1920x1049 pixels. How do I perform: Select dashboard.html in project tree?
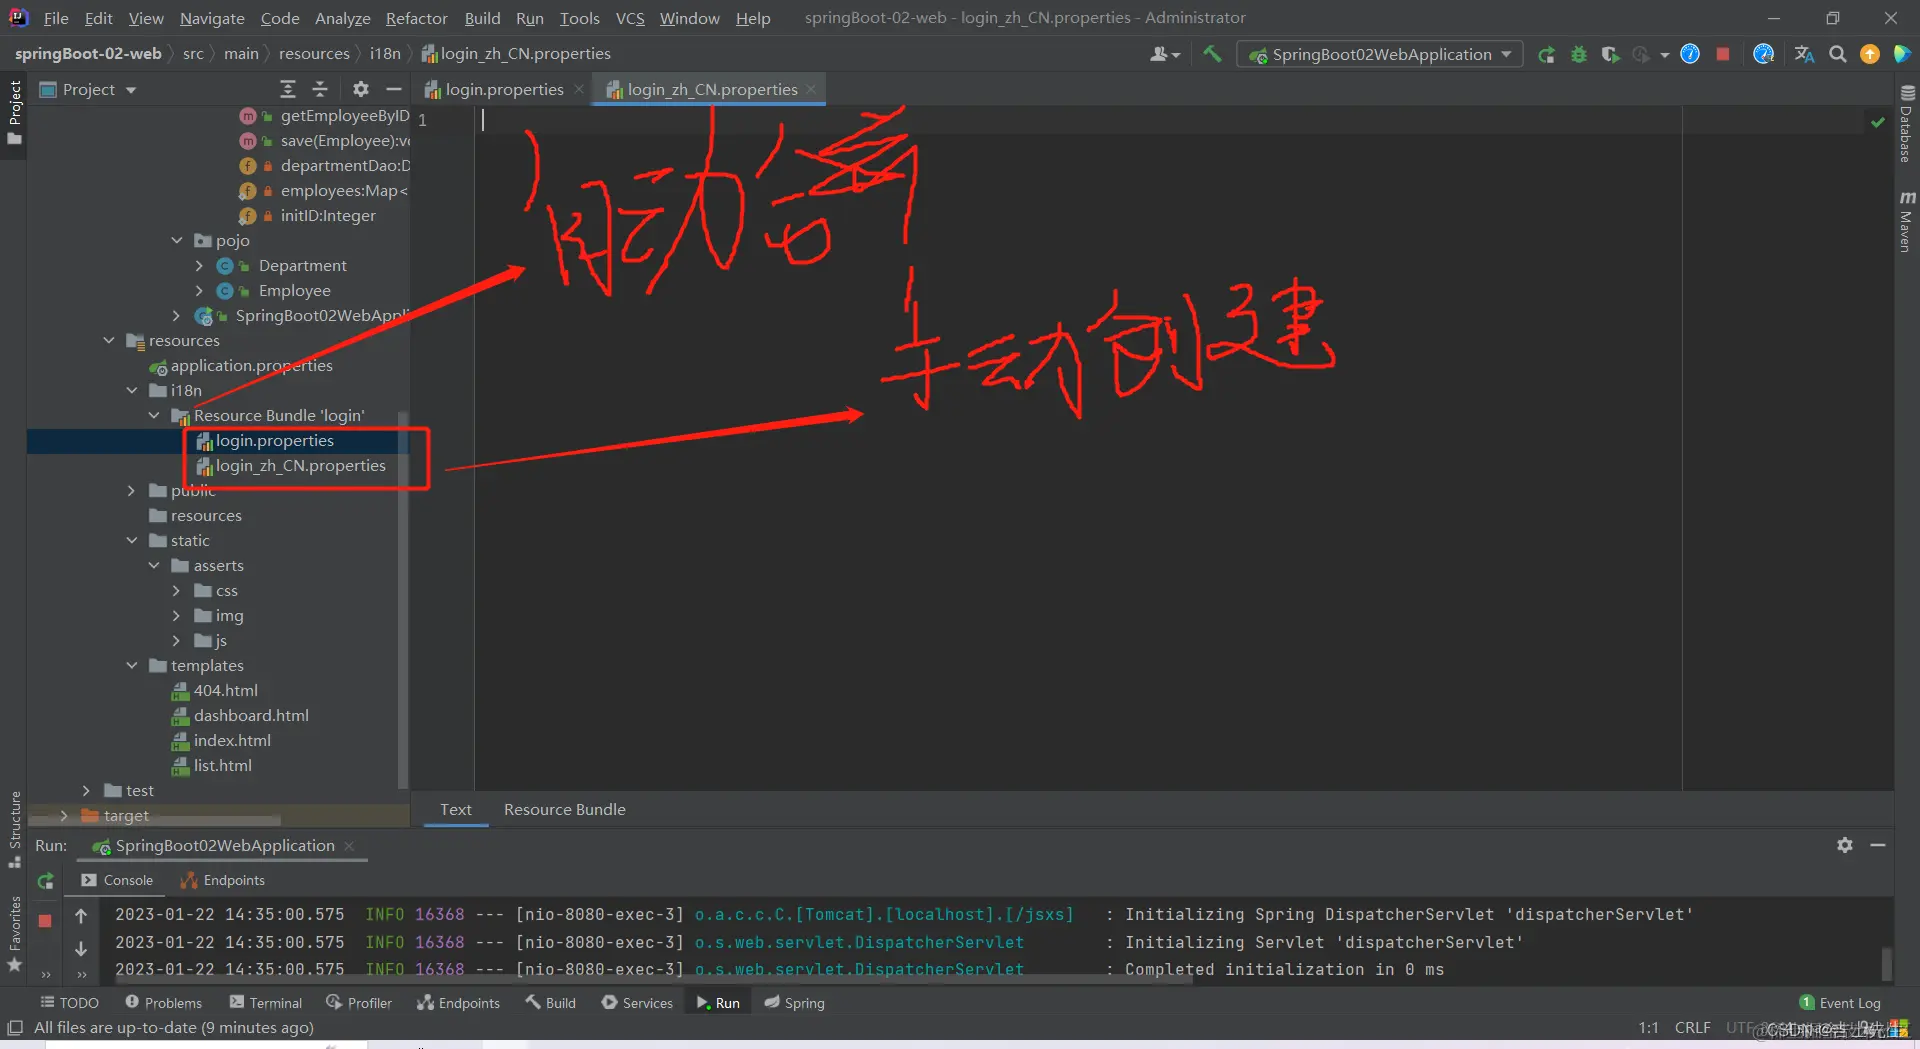click(251, 716)
